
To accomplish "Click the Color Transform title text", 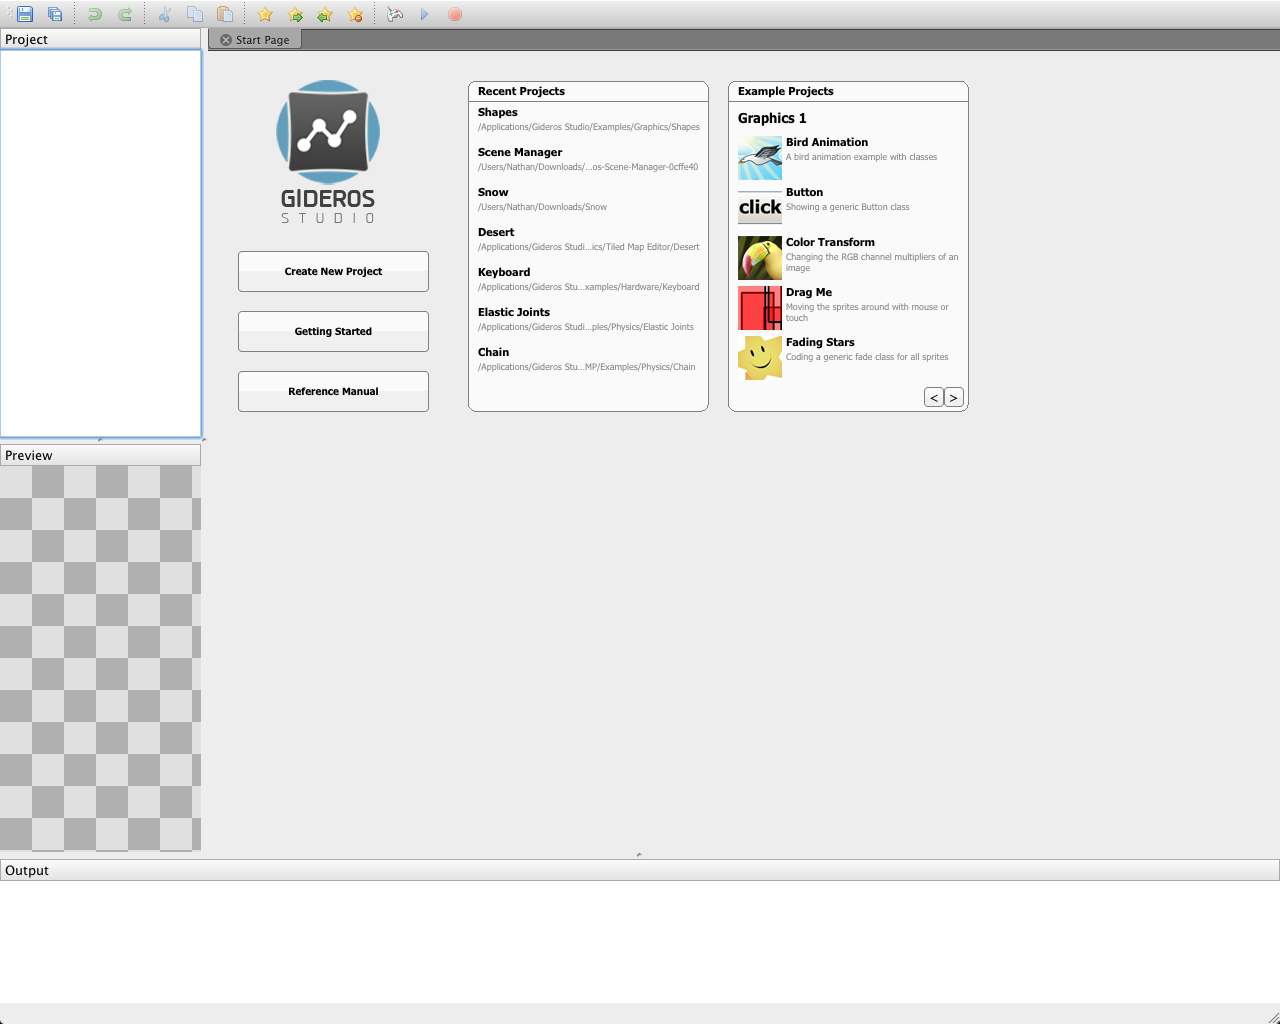I will 830,242.
